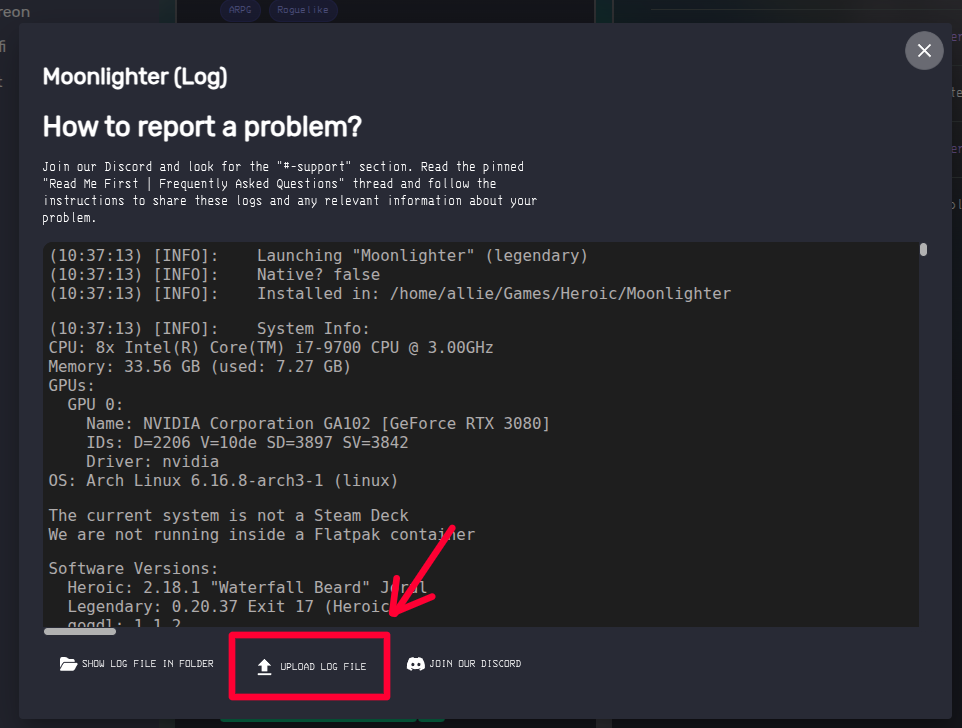Click the vertical scrollbar of the log
The image size is (962, 728).
pos(923,250)
